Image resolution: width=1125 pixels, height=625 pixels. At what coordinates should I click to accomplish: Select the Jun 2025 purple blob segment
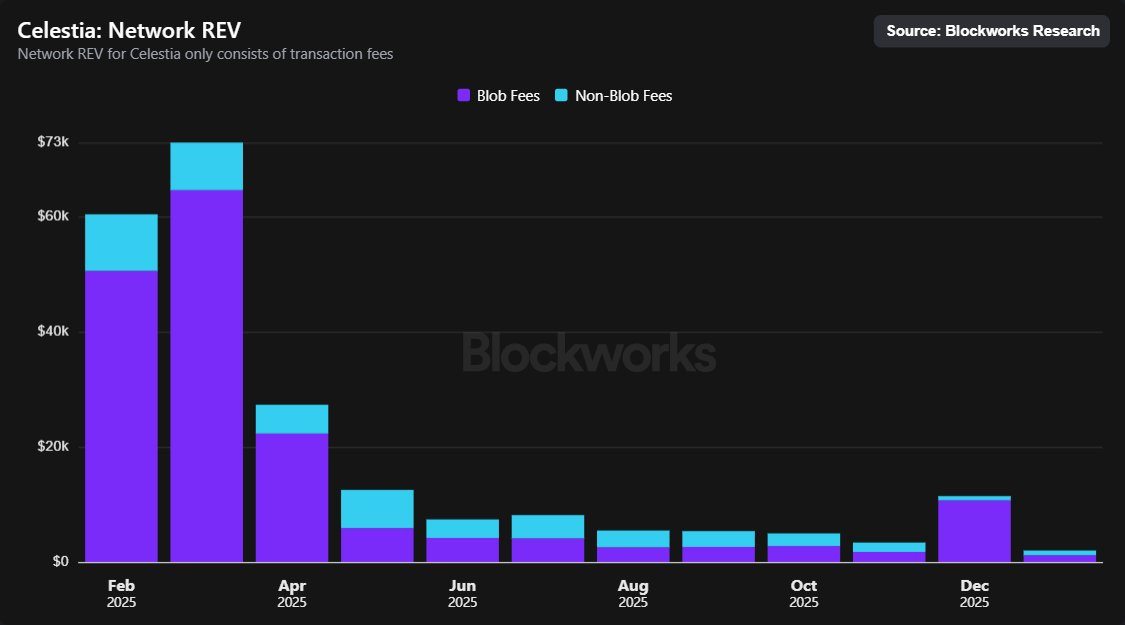pyautogui.click(x=463, y=550)
